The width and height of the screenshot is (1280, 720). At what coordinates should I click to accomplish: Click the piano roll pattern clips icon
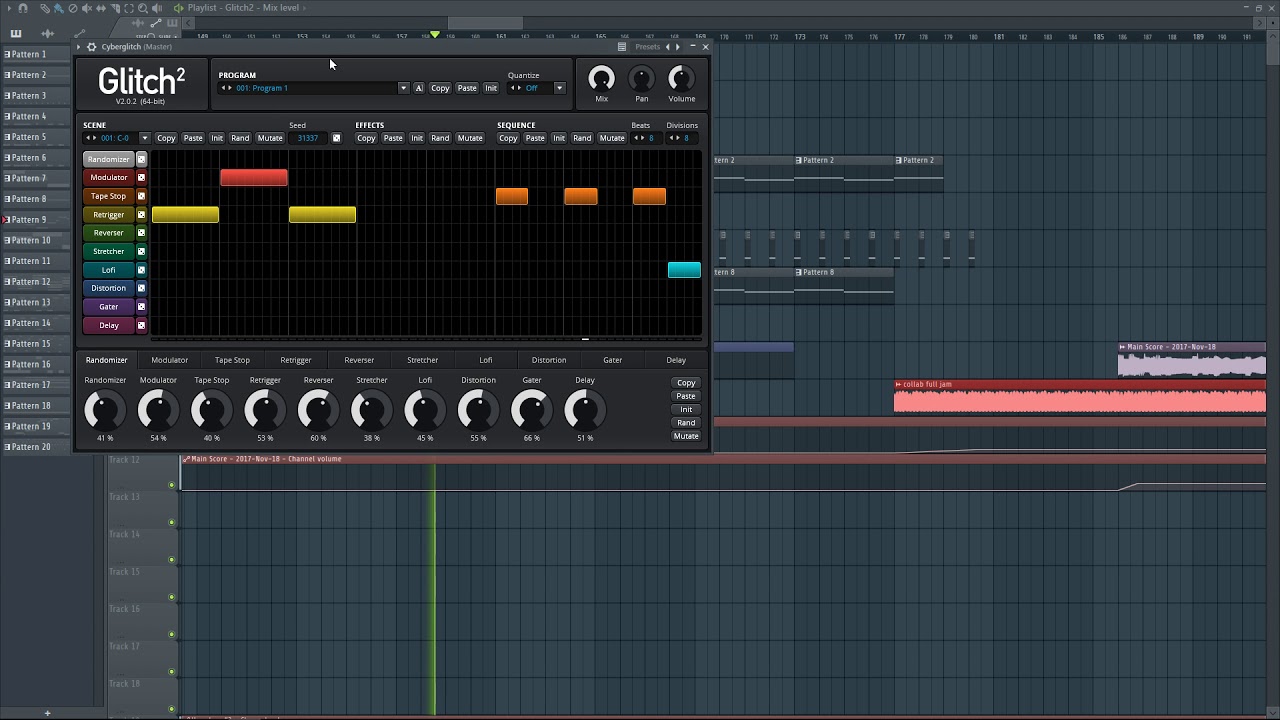click(16, 33)
